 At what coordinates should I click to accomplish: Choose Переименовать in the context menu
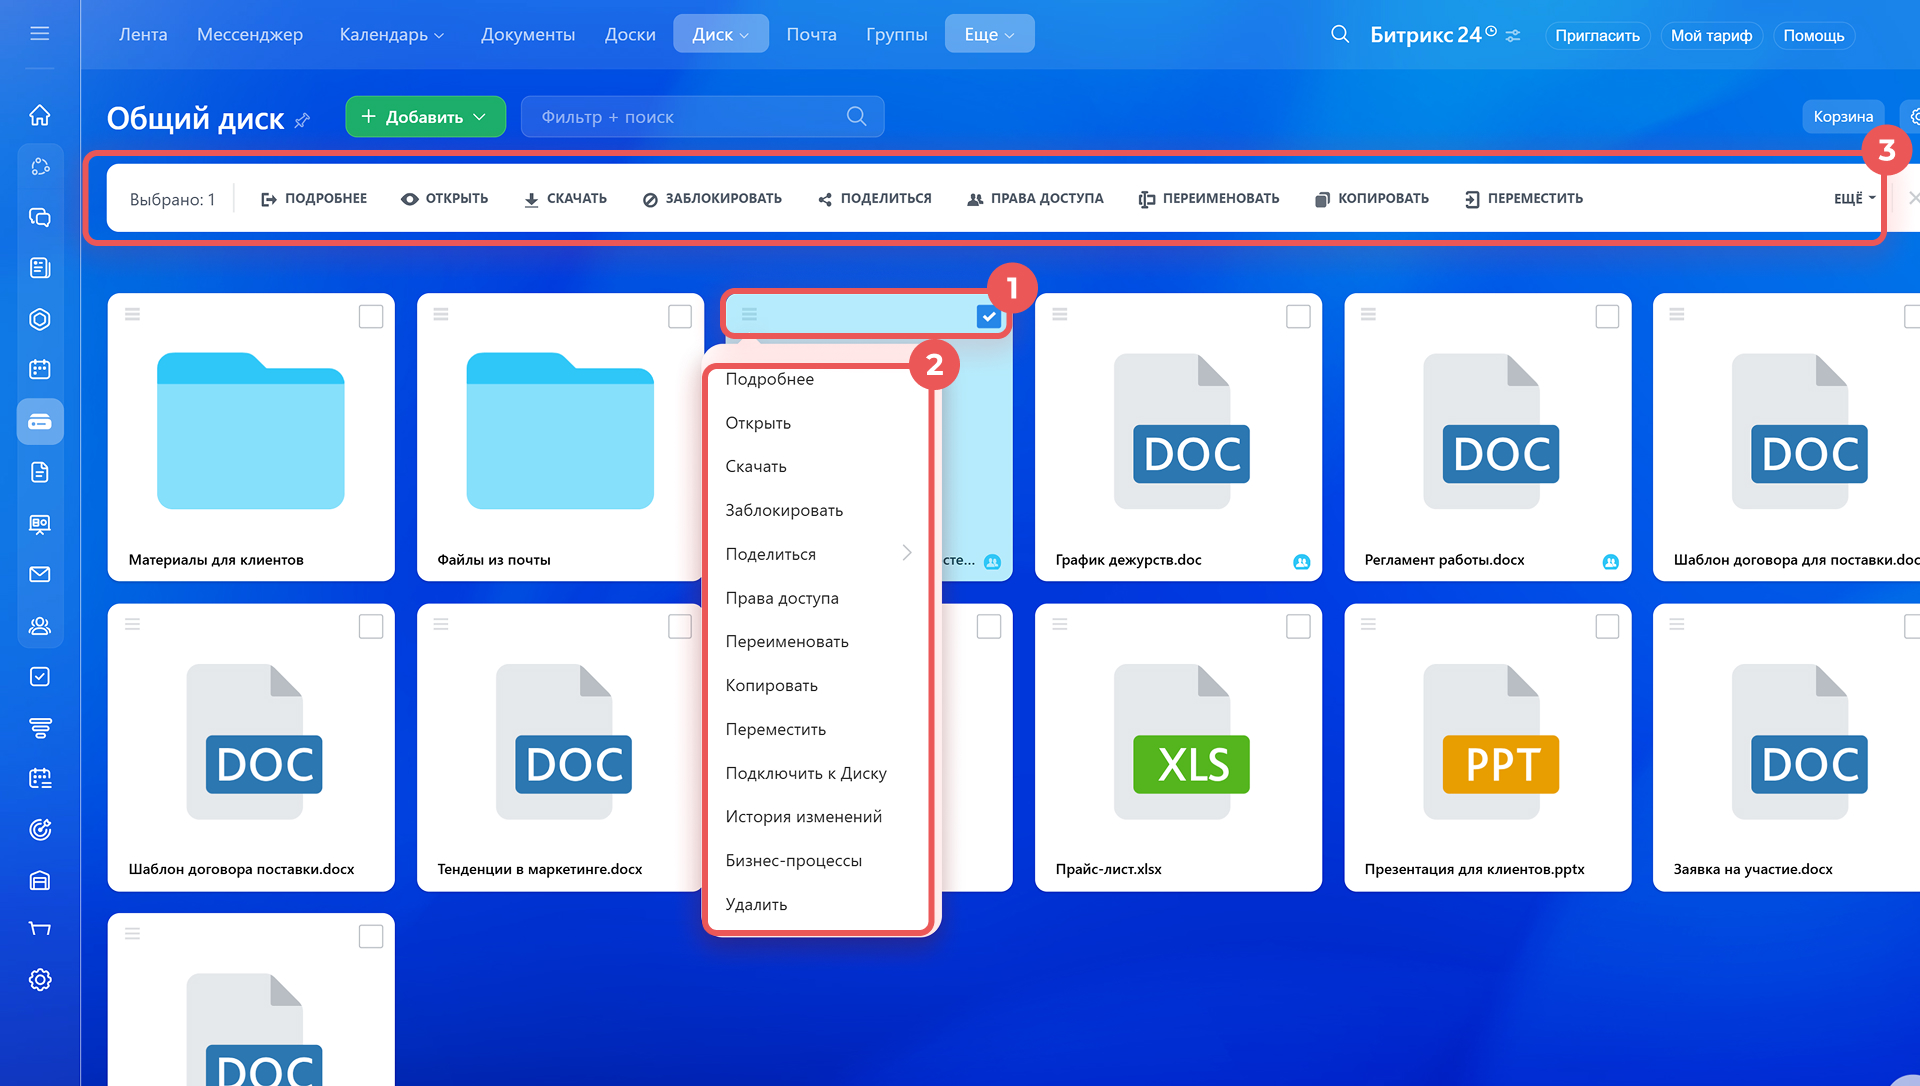(x=787, y=642)
